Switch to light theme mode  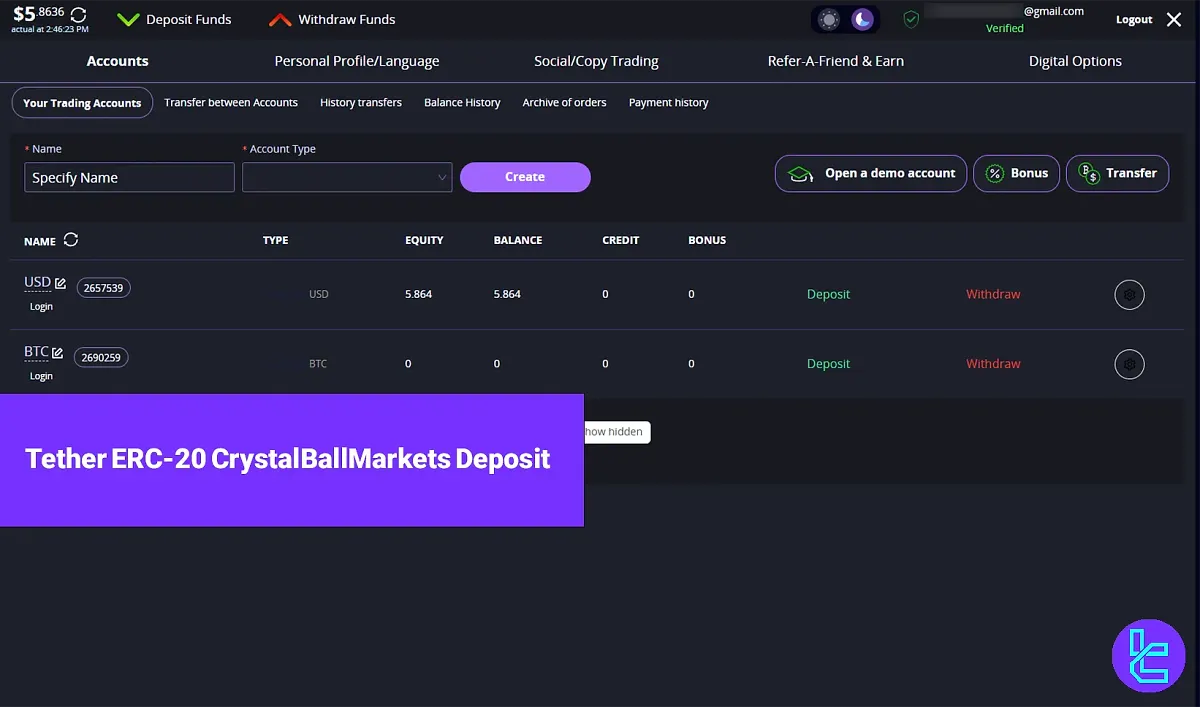828,17
